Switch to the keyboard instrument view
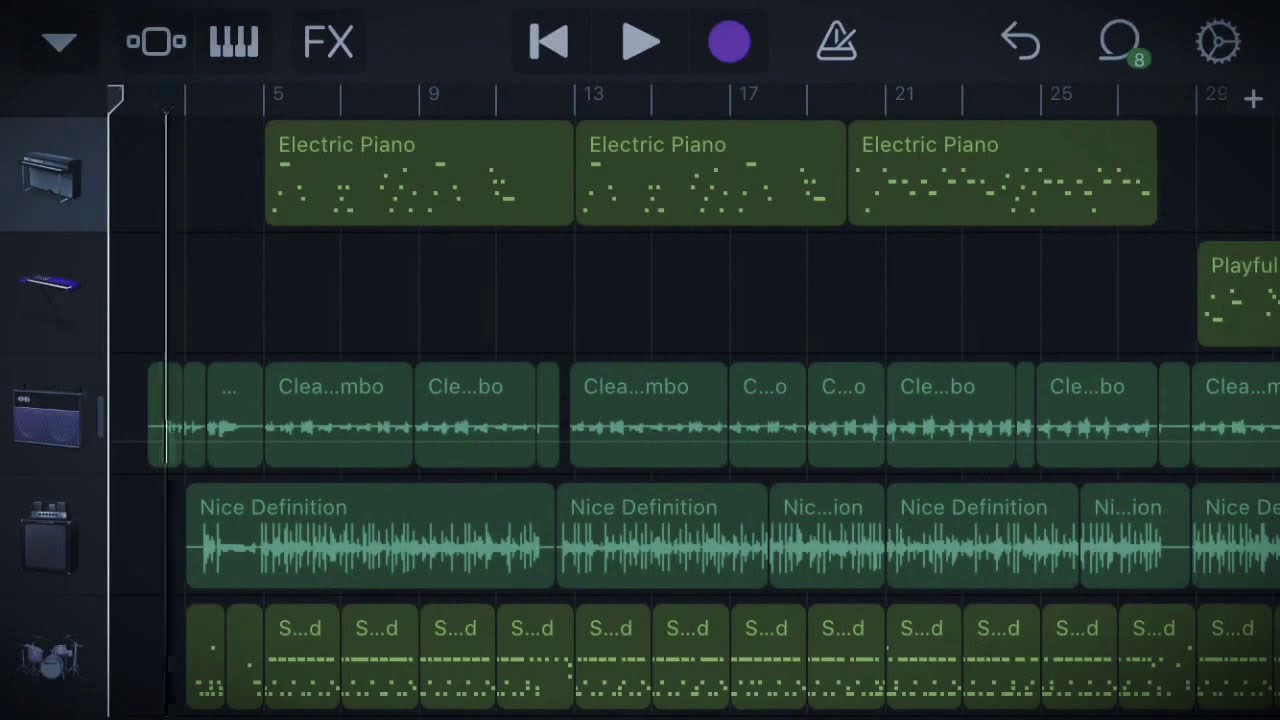The width and height of the screenshot is (1280, 720). (234, 42)
